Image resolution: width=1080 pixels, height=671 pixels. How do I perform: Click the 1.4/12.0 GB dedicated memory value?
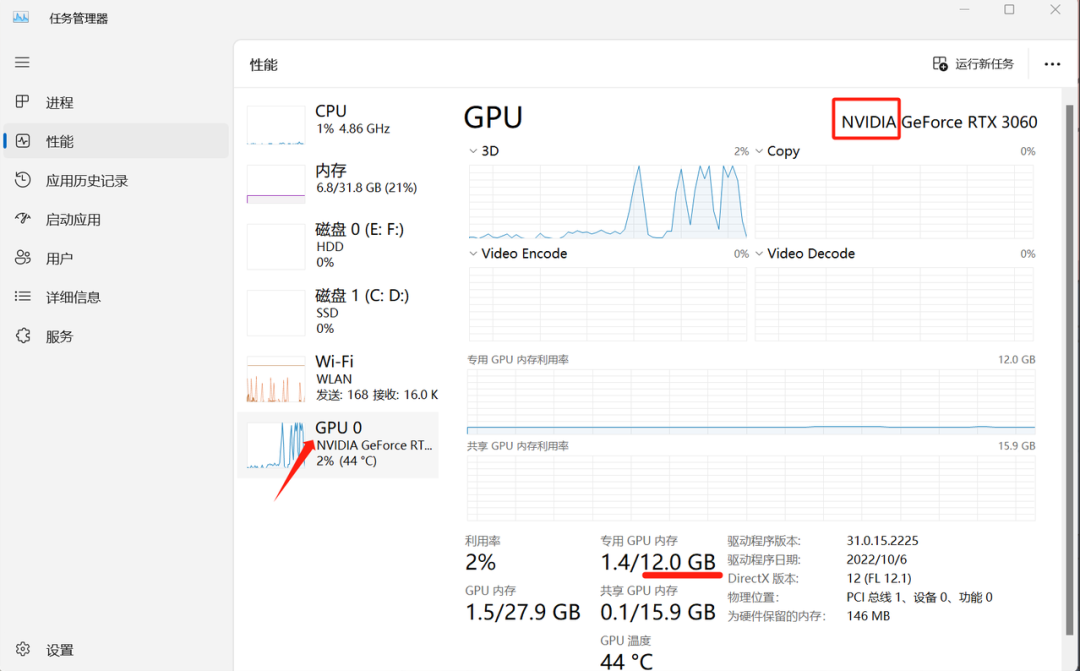click(x=658, y=562)
